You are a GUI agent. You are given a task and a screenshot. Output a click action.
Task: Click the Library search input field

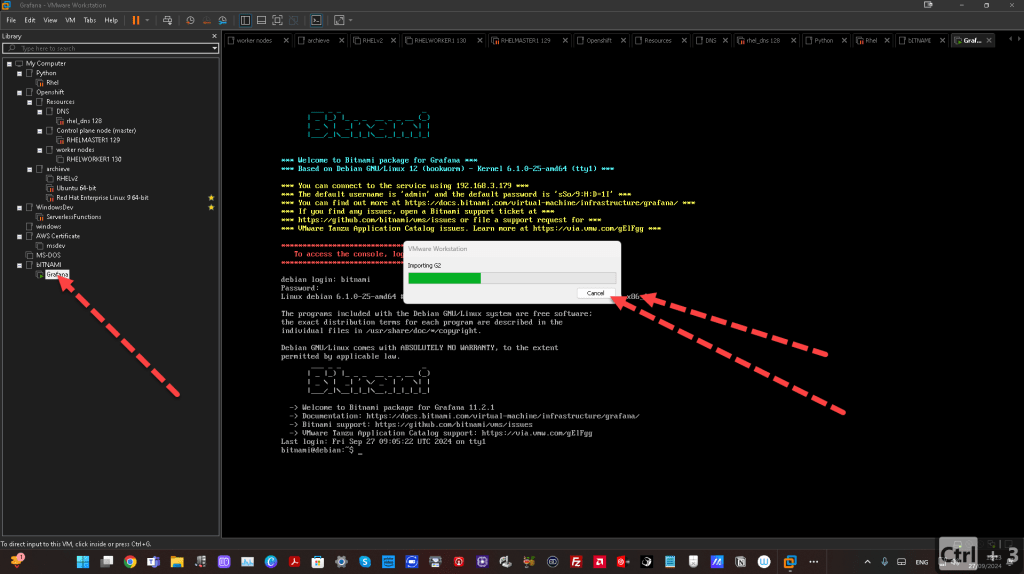coord(110,48)
